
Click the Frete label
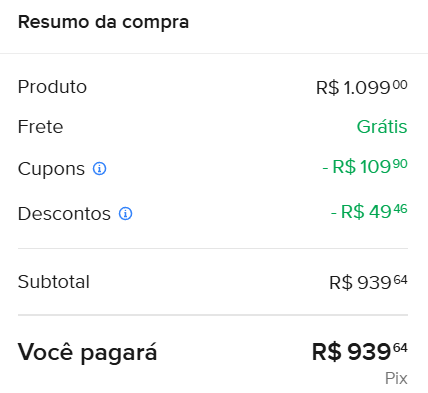tap(40, 127)
